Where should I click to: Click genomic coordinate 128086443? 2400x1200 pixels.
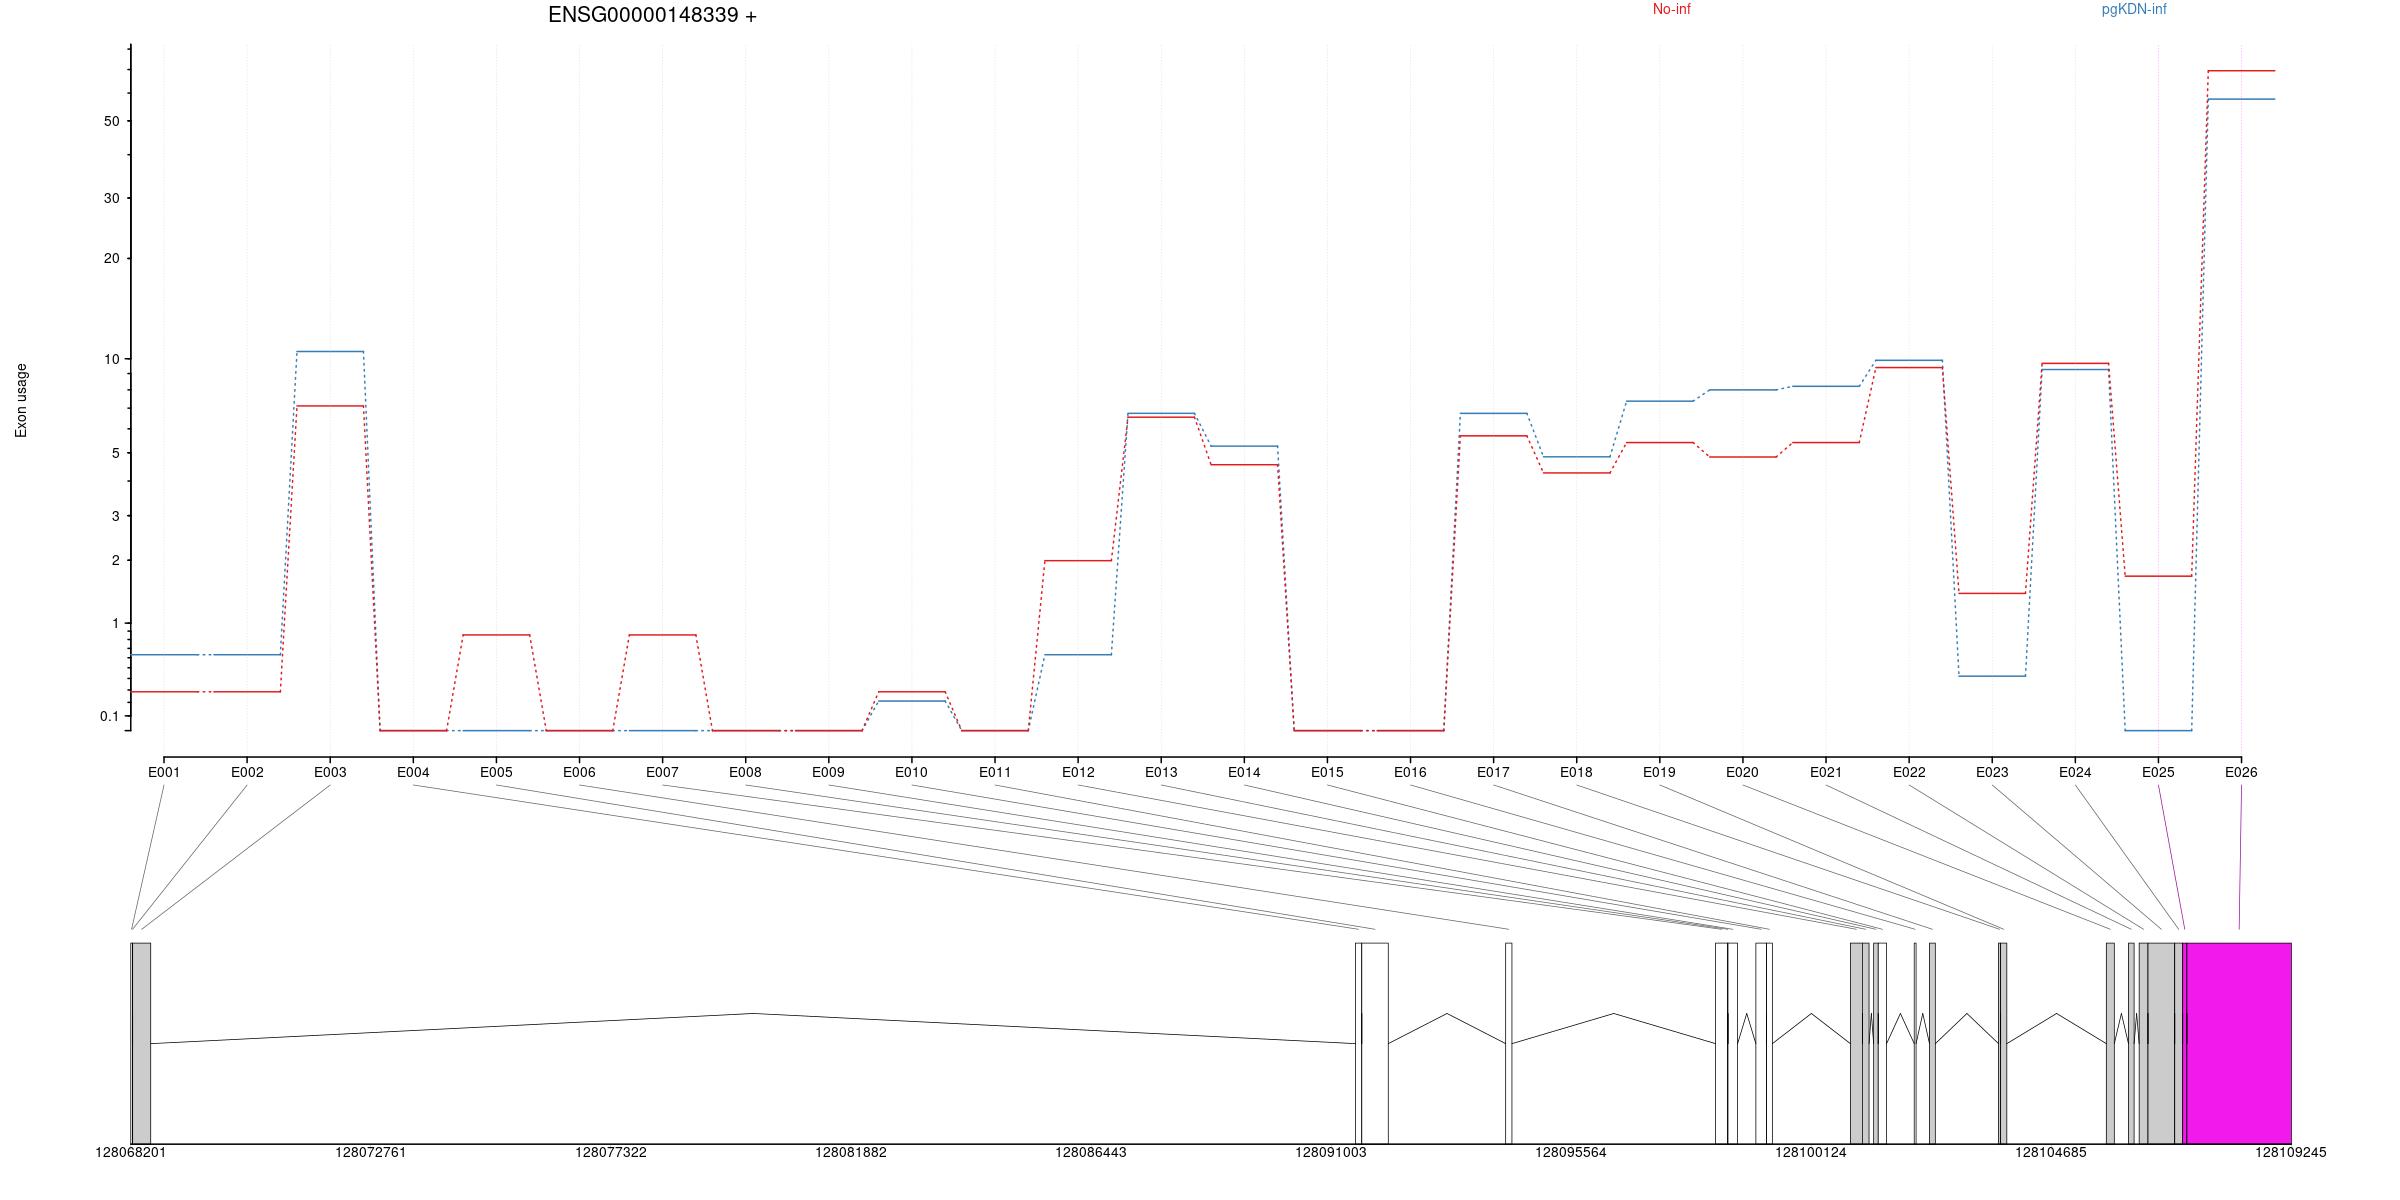(1091, 1152)
